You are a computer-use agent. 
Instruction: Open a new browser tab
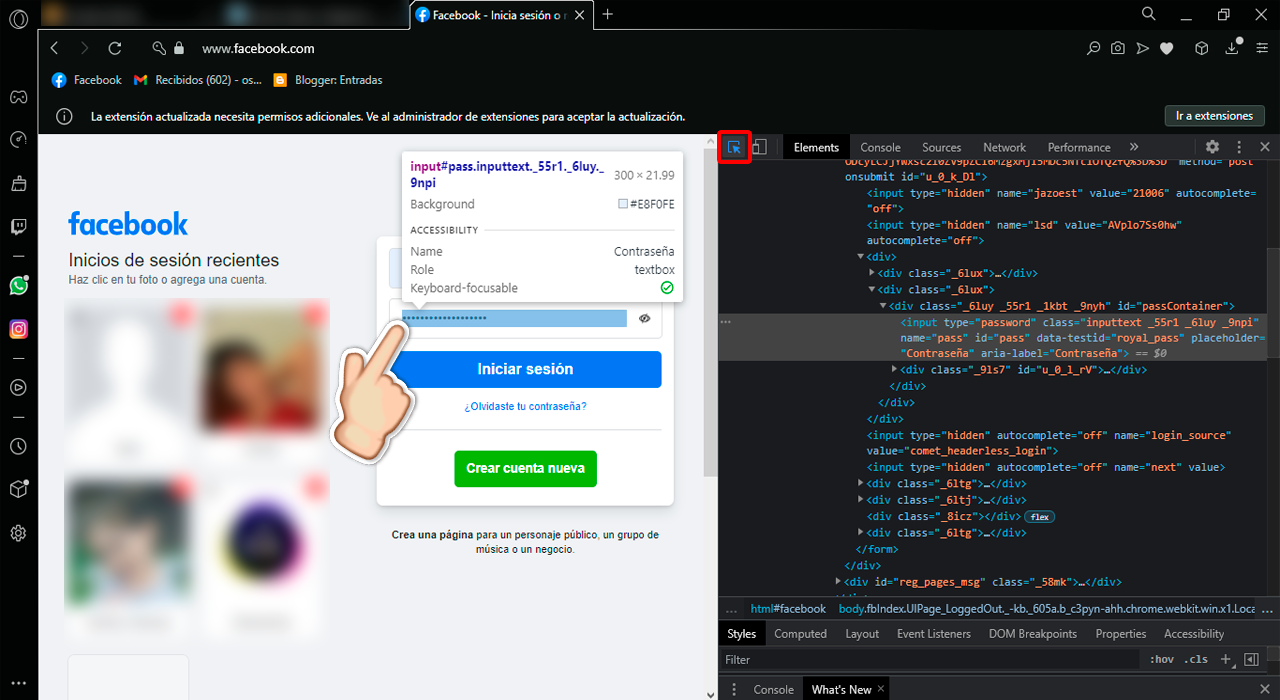point(607,14)
